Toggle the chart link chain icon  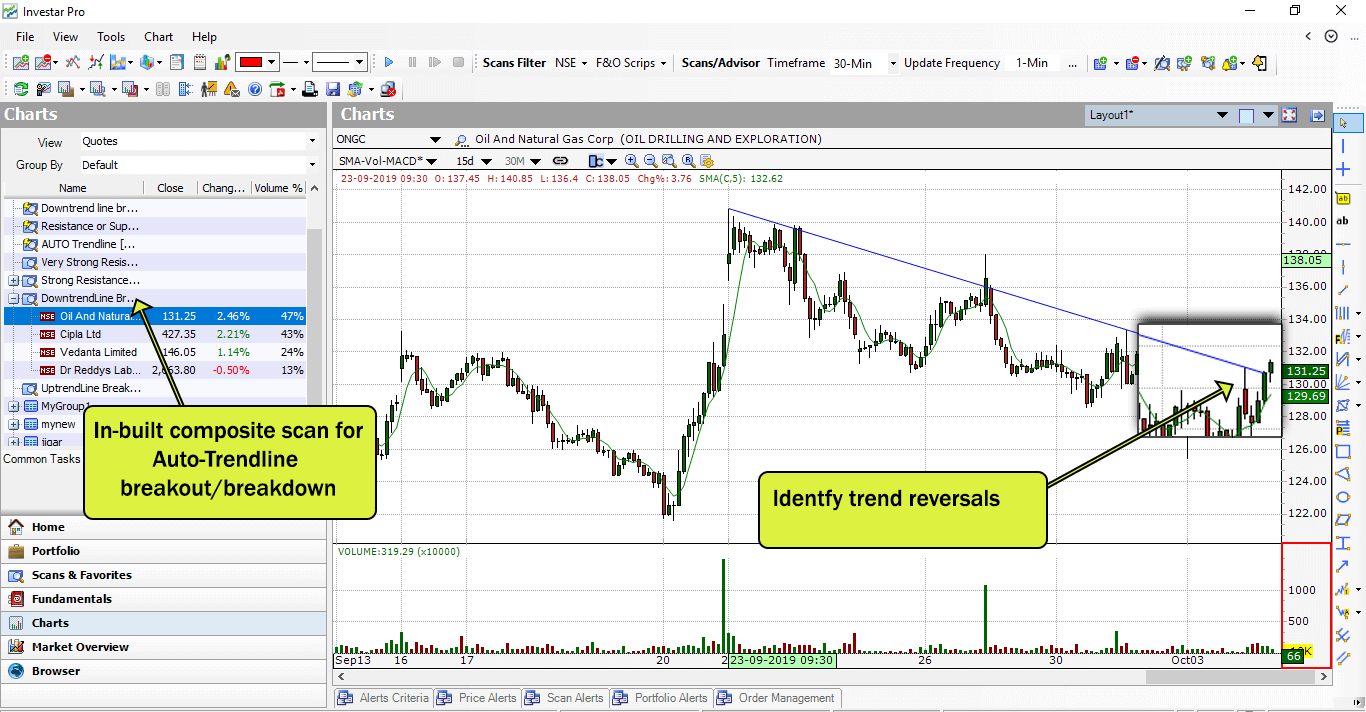click(x=560, y=160)
